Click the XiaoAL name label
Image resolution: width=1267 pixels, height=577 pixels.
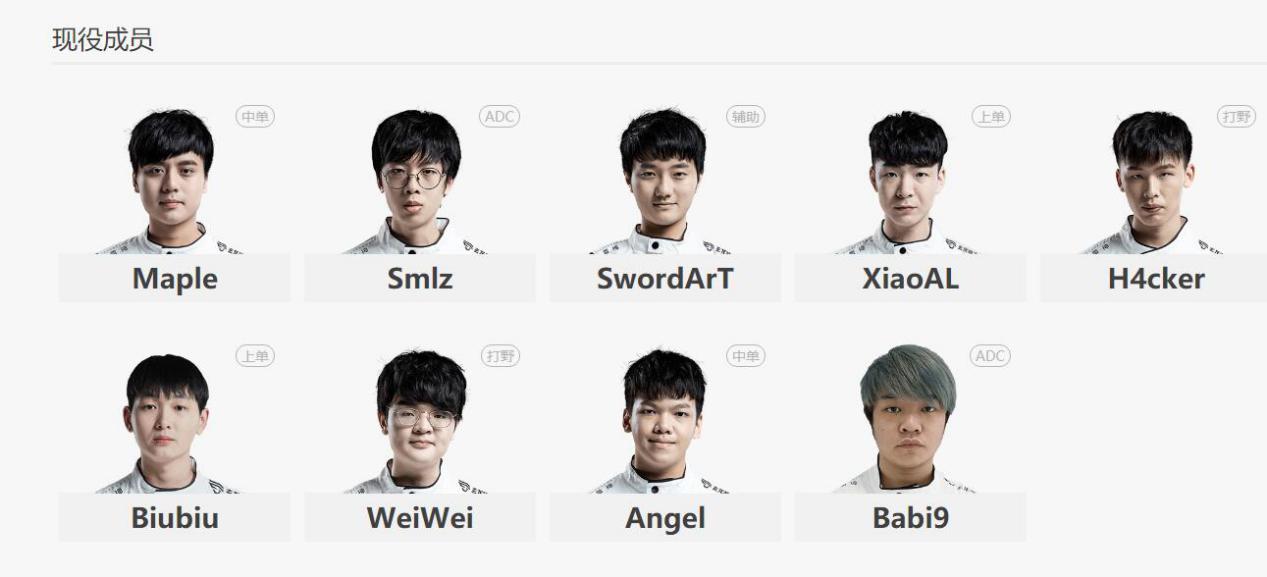click(x=910, y=279)
